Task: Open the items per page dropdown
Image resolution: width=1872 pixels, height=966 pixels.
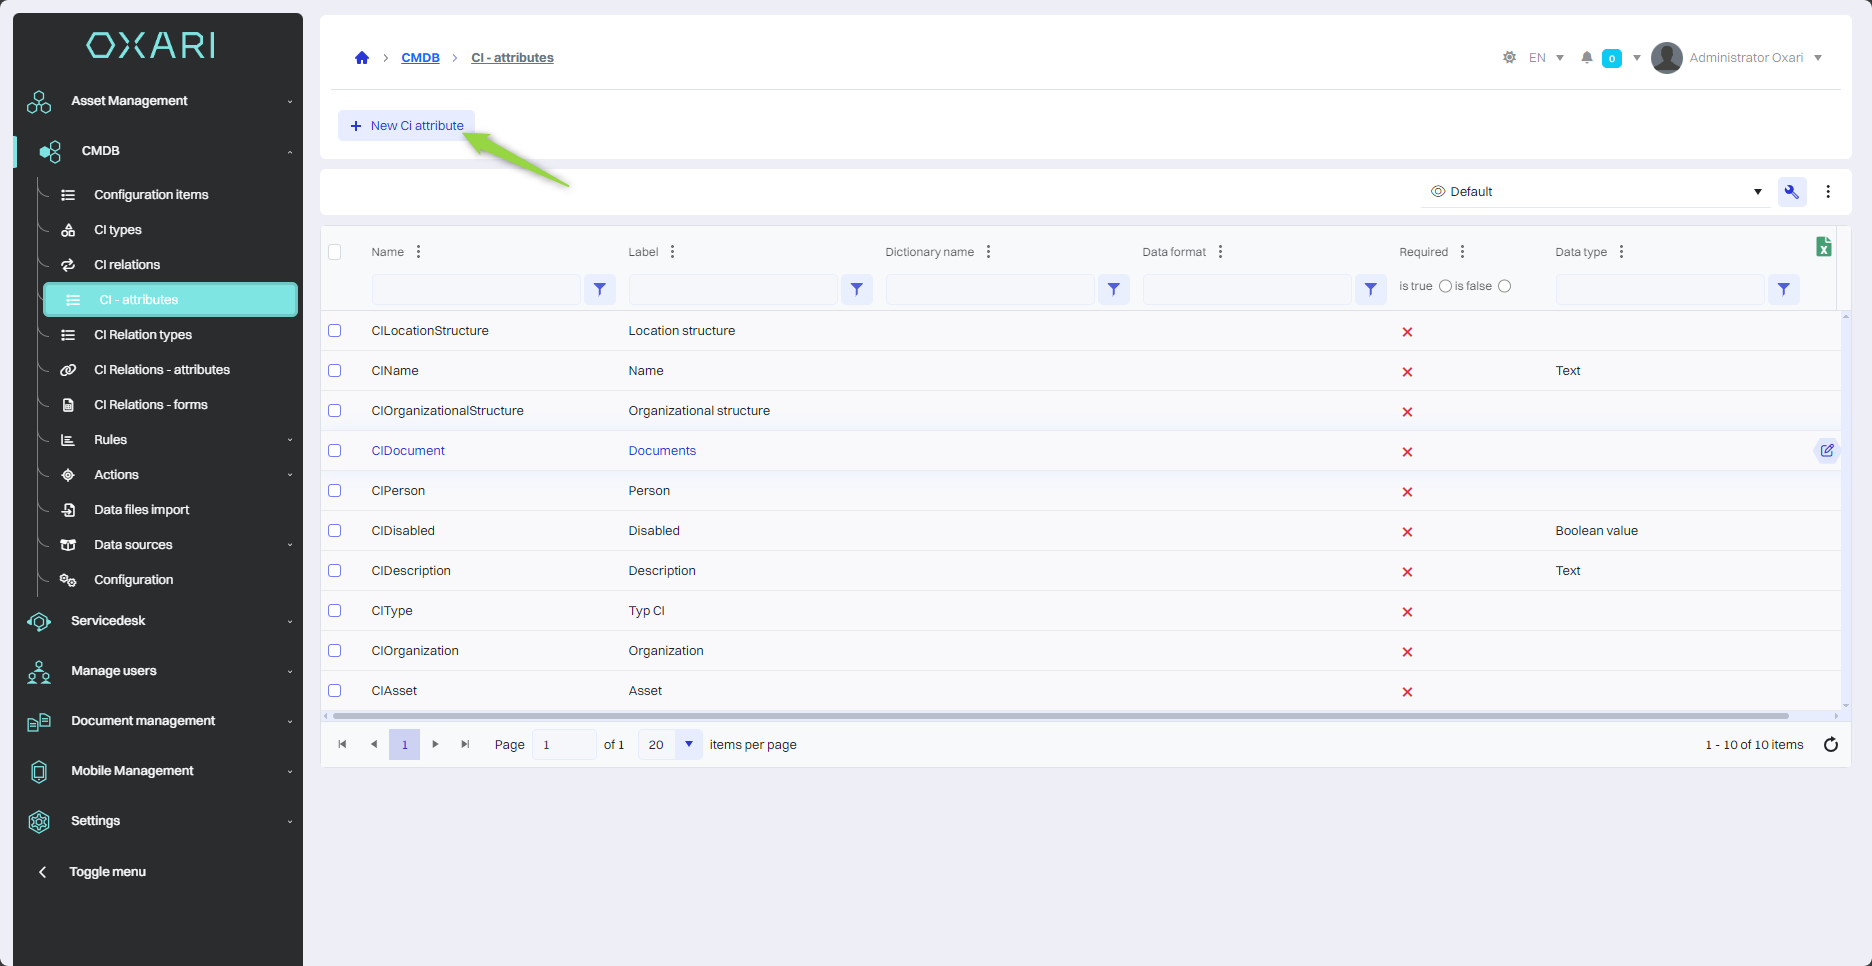Action: click(x=688, y=745)
